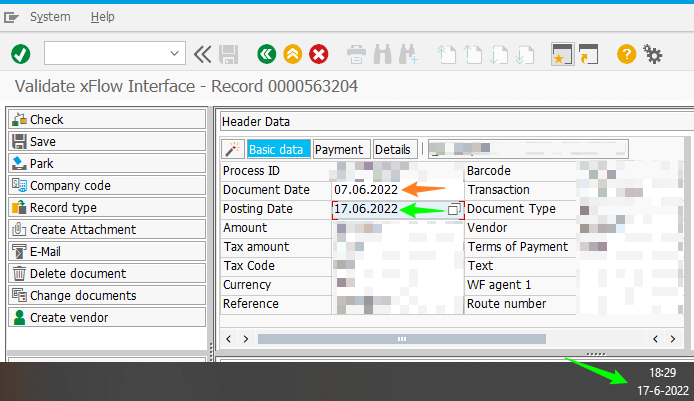Click the Find binoculars icon
The image size is (694, 401).
382,54
